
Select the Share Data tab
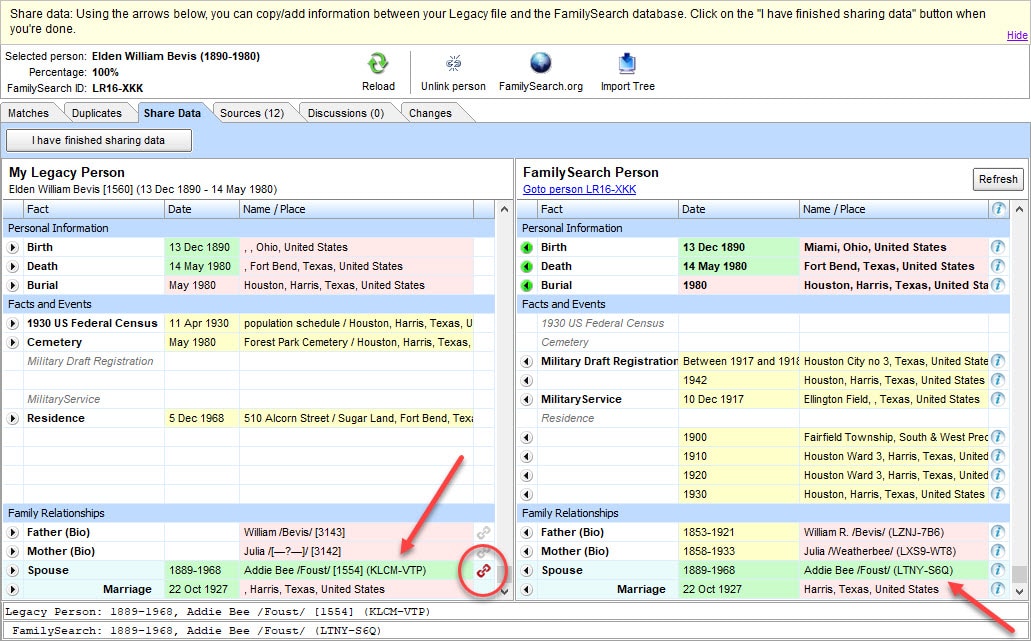(172, 113)
